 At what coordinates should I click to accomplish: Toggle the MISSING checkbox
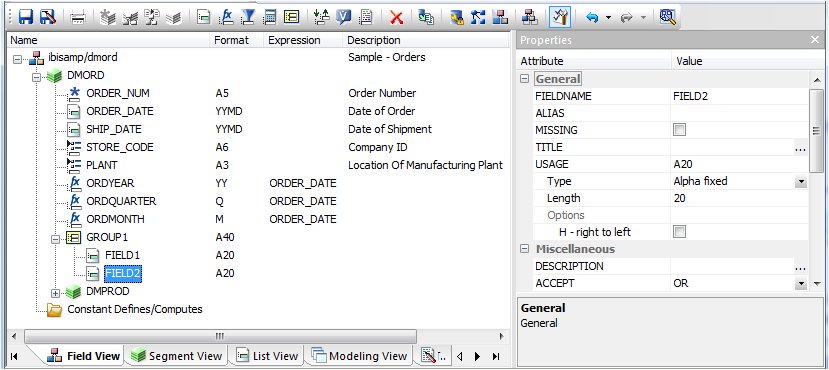pyautogui.click(x=679, y=130)
